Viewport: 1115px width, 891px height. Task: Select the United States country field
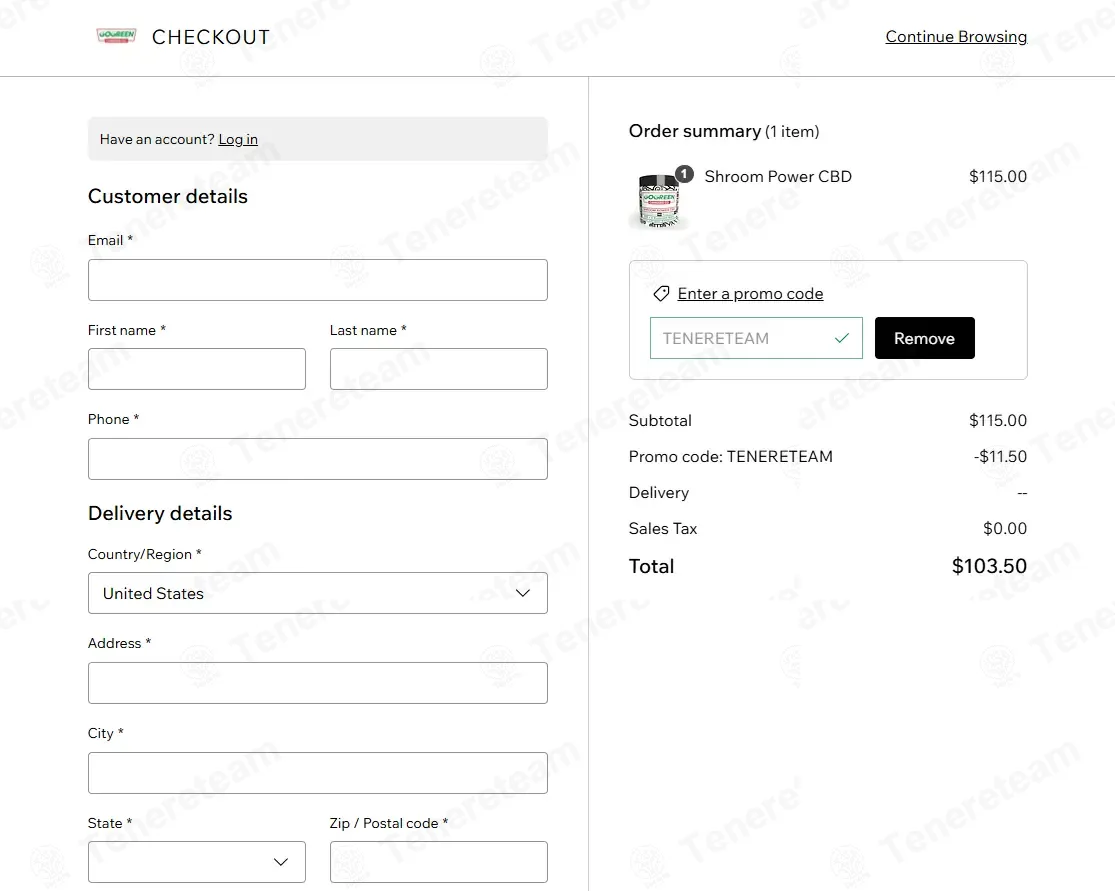pos(318,593)
